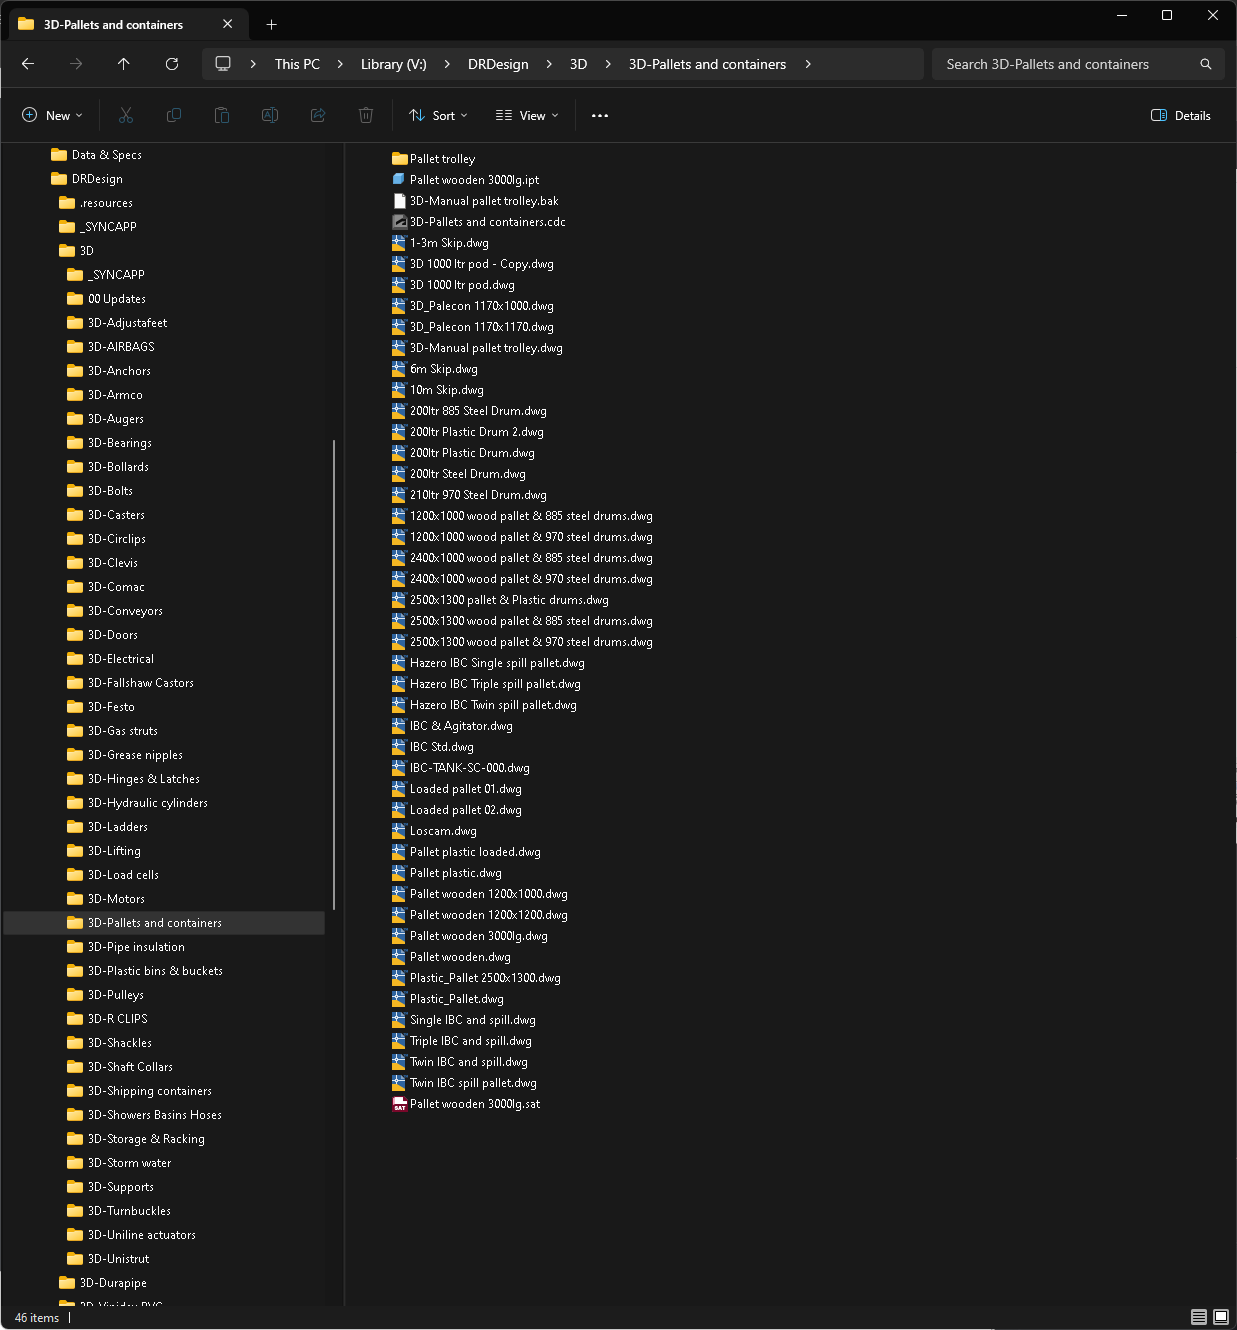This screenshot has width=1237, height=1330.
Task: Open the View dropdown menu
Action: (527, 116)
